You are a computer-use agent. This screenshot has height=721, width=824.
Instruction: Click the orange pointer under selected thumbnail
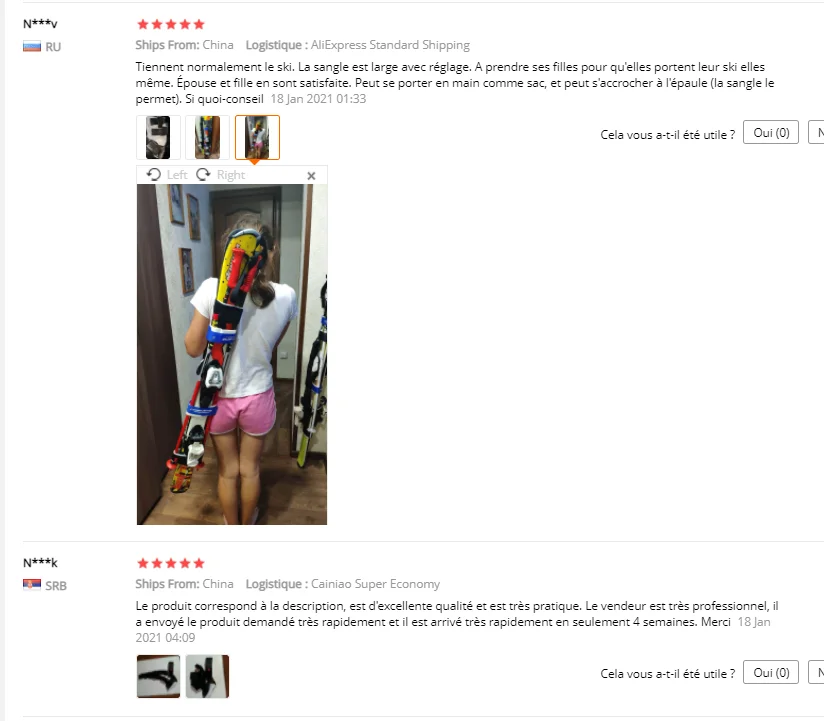pyautogui.click(x=254, y=162)
